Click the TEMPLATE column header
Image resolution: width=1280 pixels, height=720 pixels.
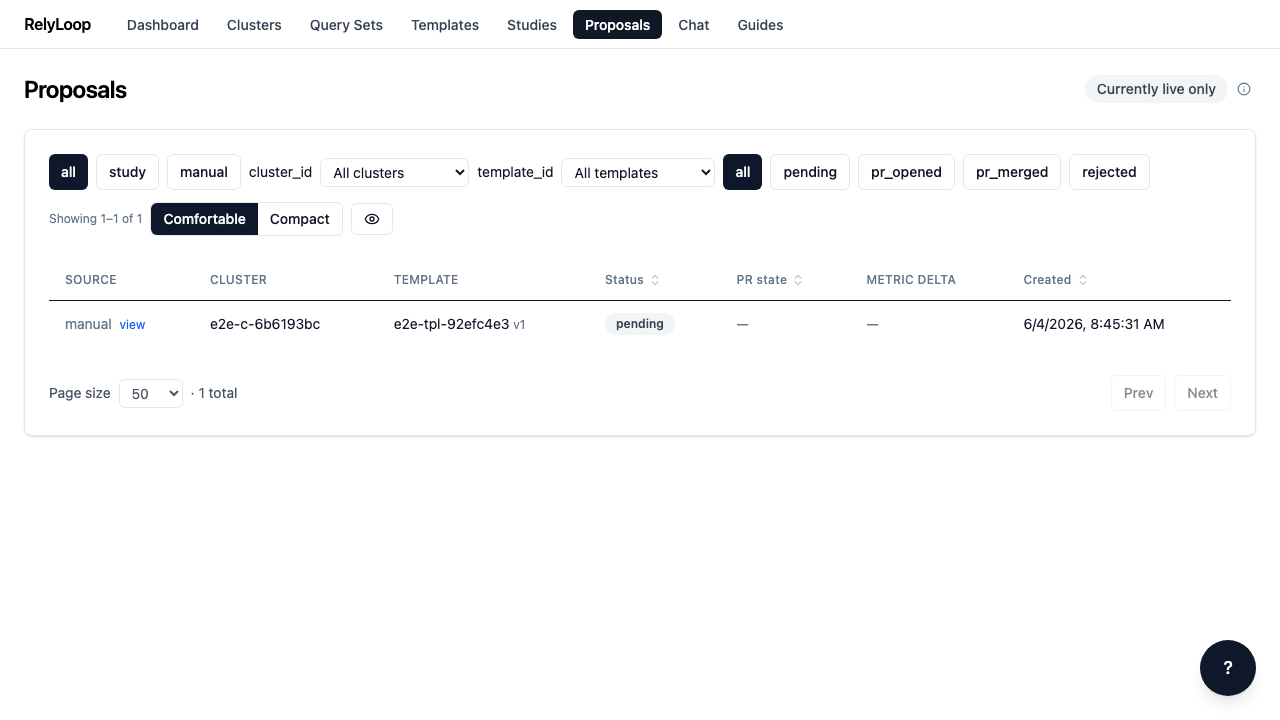(x=426, y=280)
